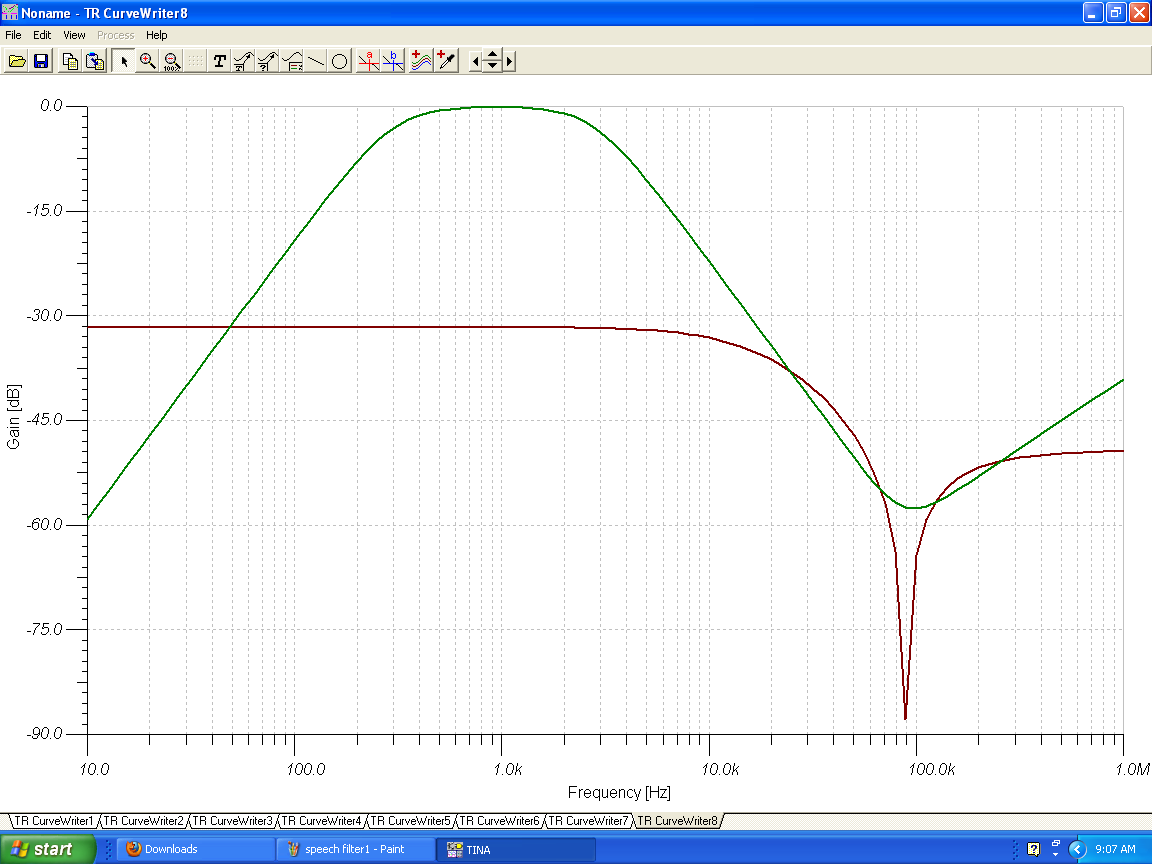
Task: Activate blue cursor b
Action: (x=393, y=61)
